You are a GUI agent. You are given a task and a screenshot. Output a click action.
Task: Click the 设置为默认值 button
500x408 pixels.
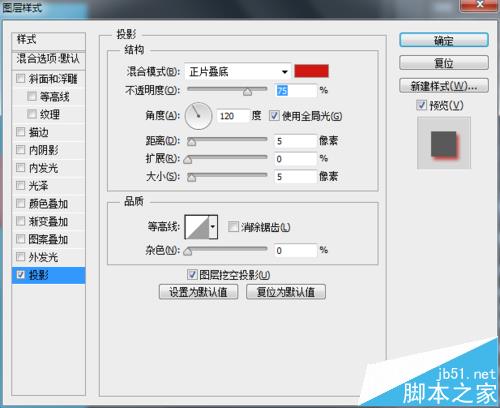click(x=198, y=292)
